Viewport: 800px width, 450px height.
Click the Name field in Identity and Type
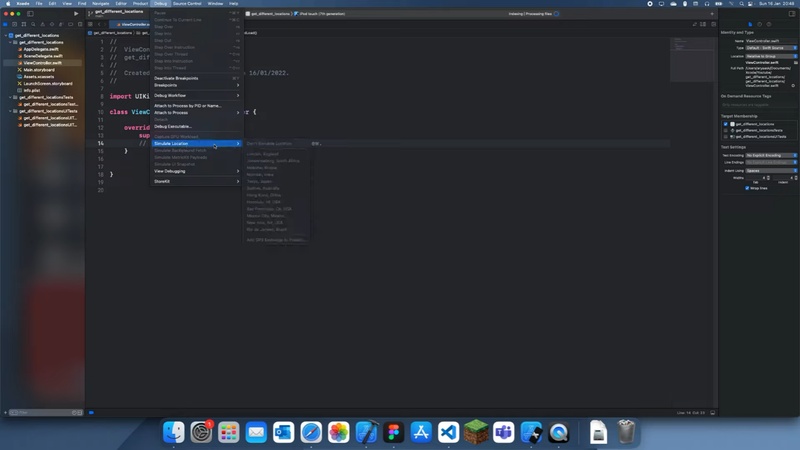(x=771, y=41)
